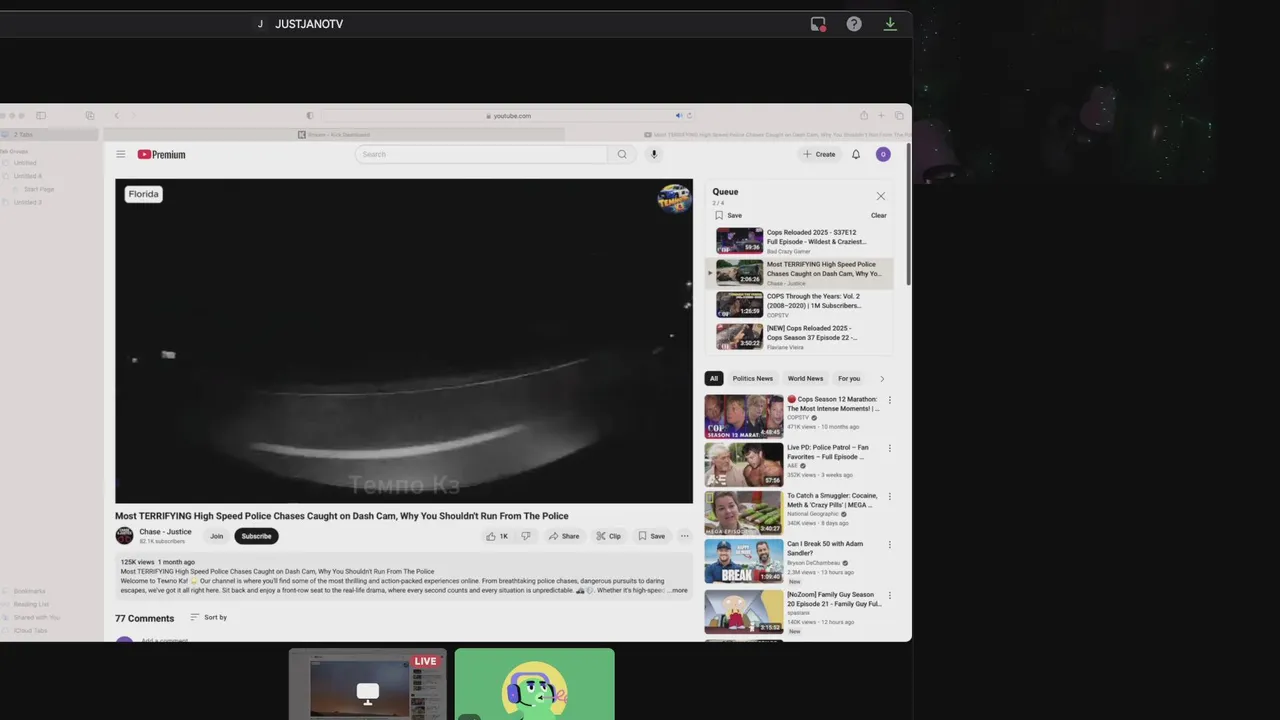The width and height of the screenshot is (1280, 720).
Task: Open Reading List in Safari sidebar
Action: [x=31, y=604]
